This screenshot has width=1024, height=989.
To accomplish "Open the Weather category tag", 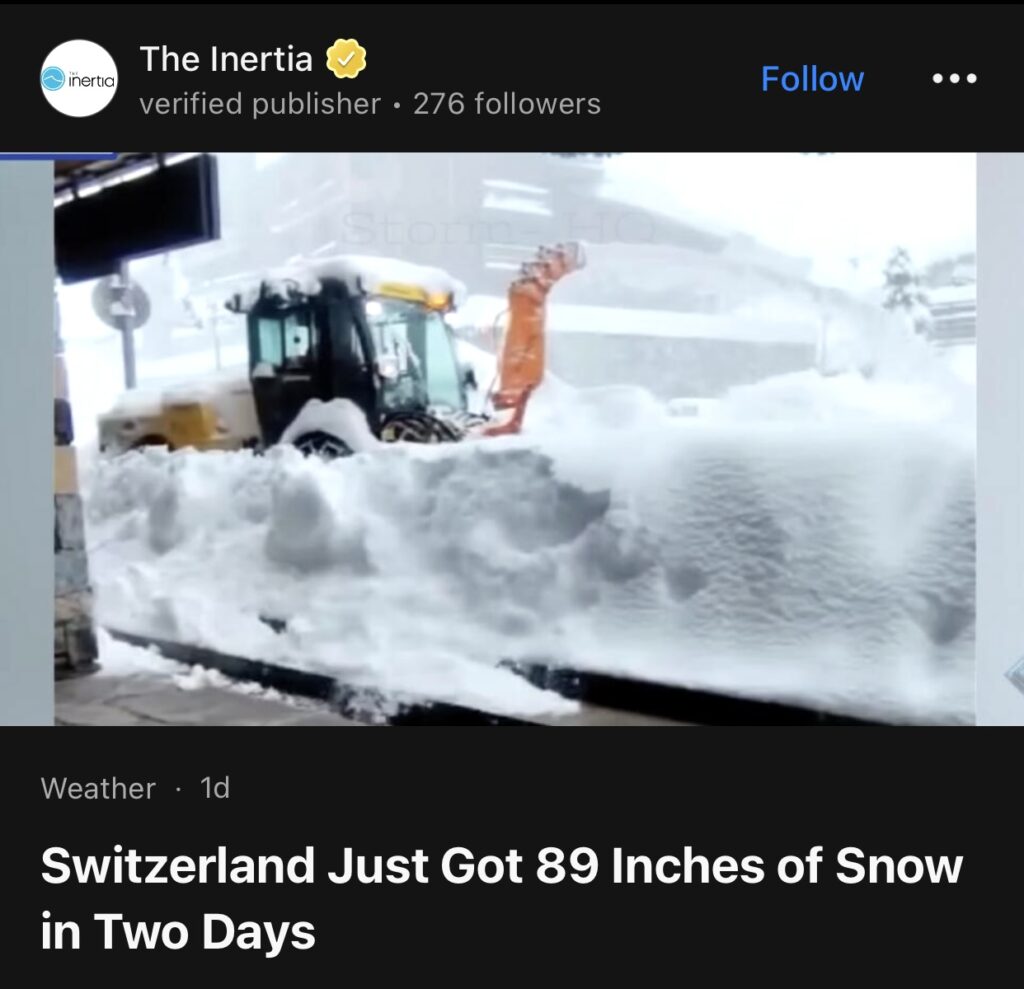I will tap(98, 788).
